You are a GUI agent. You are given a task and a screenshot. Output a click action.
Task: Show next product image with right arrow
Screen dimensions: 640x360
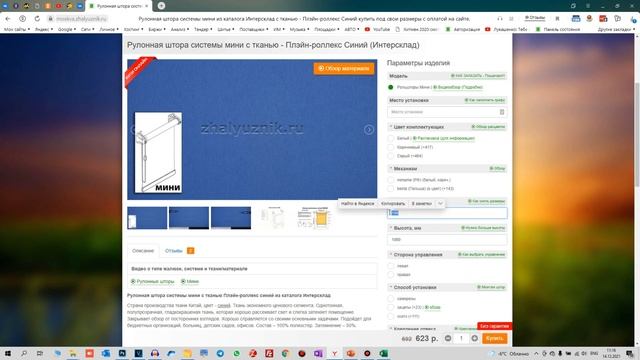tap(369, 130)
